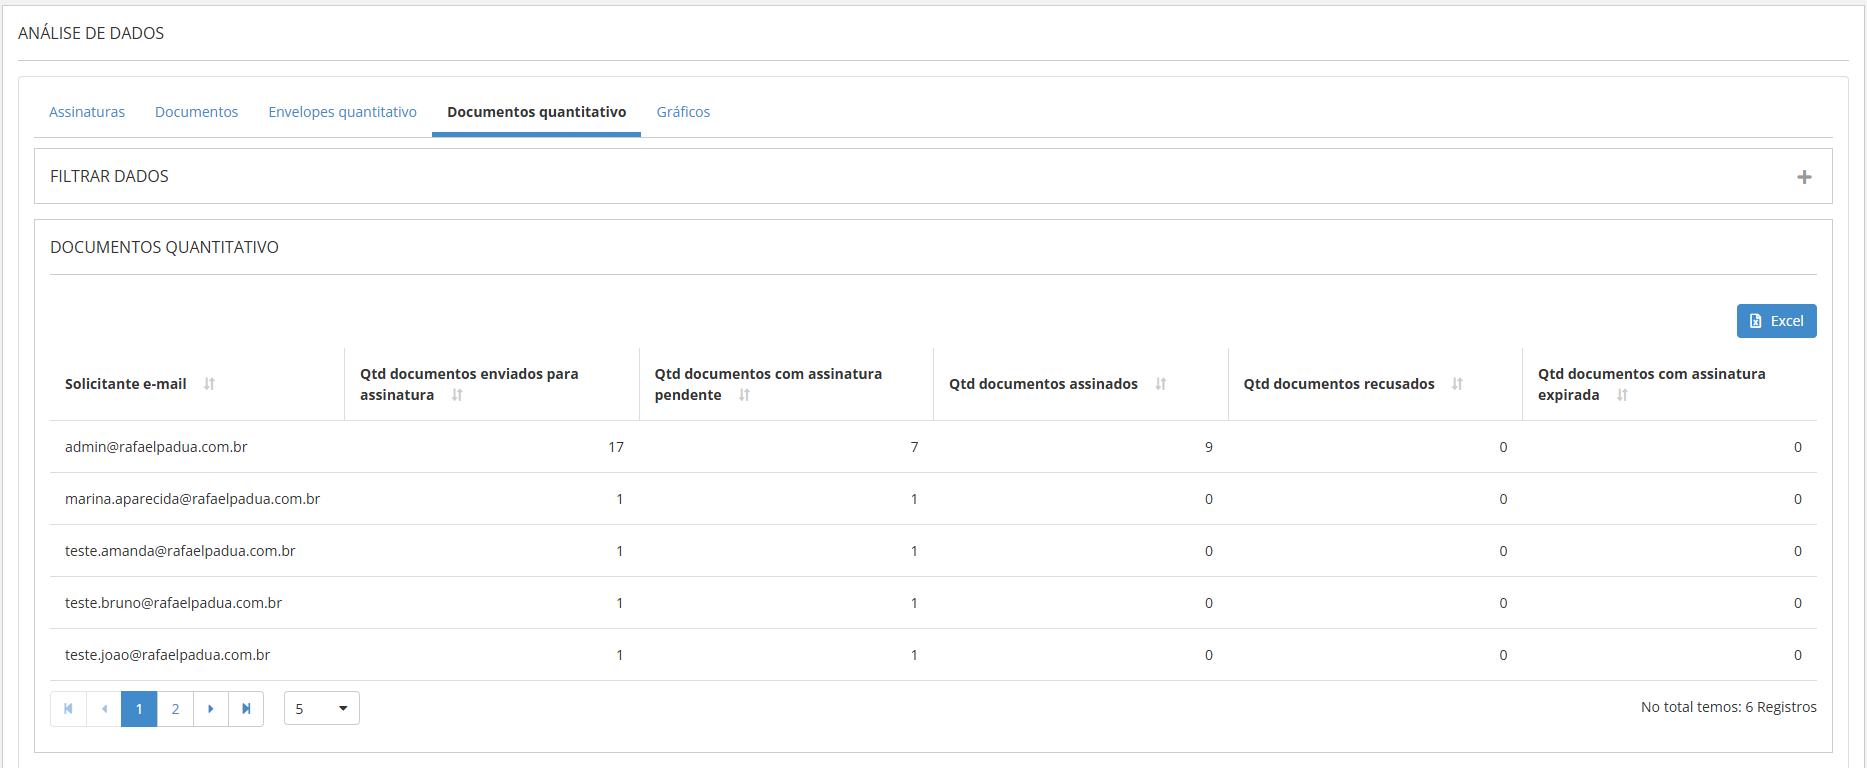Viewport: 1867px width, 768px height.
Task: Export table with Excel button
Action: click(1776, 321)
